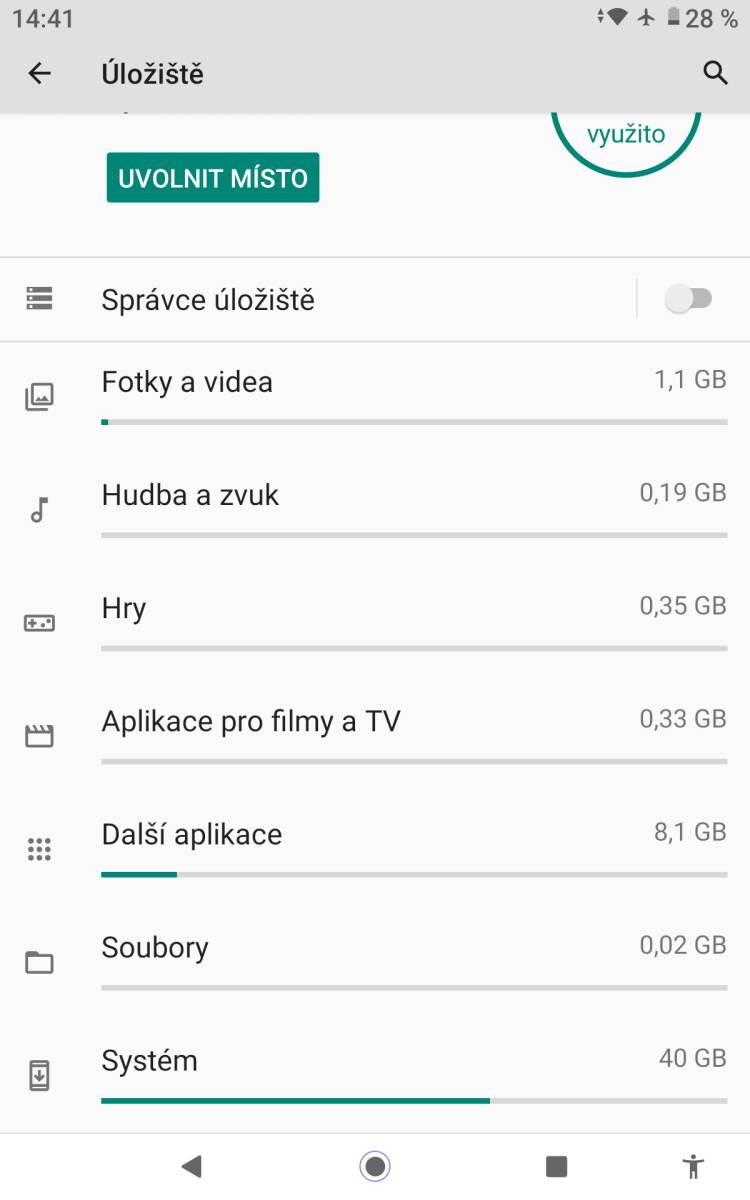Tap the recent apps square button
The height and width of the screenshot is (1200, 750).
[556, 1166]
